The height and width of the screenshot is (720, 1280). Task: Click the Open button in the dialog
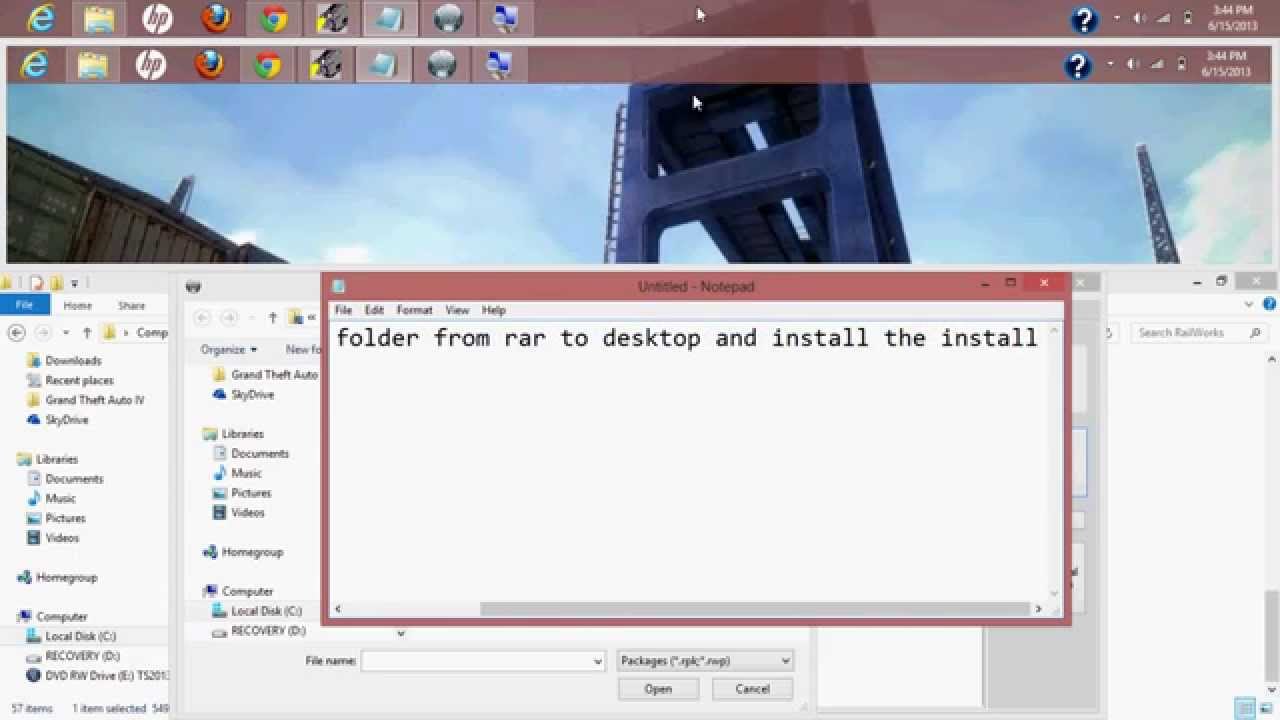658,689
